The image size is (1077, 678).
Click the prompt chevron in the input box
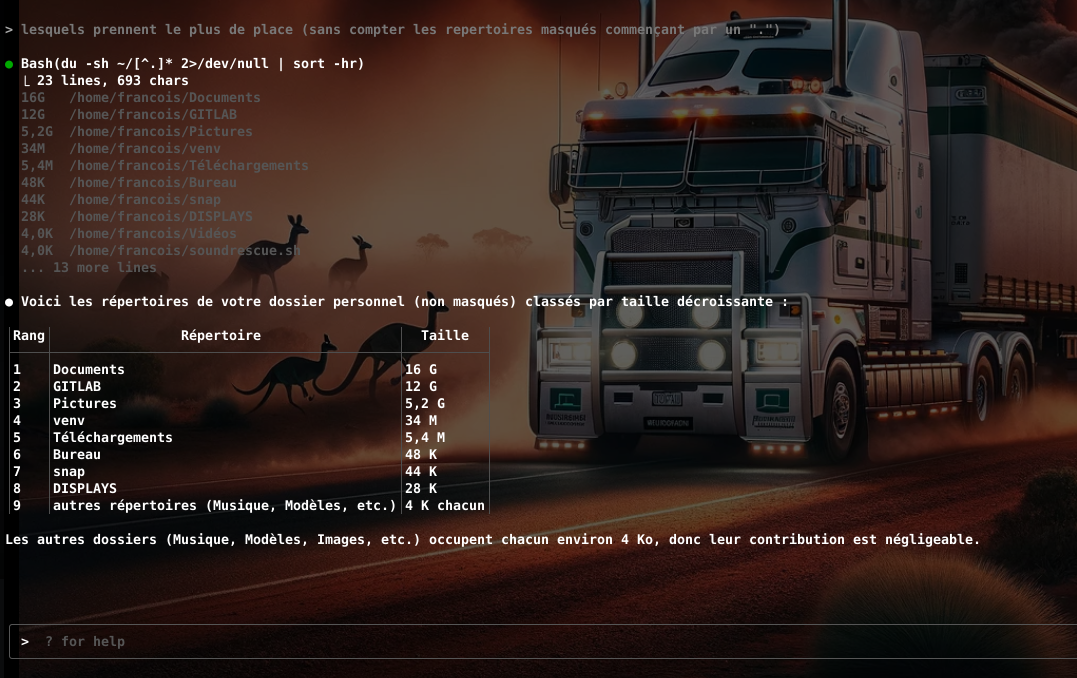click(24, 641)
